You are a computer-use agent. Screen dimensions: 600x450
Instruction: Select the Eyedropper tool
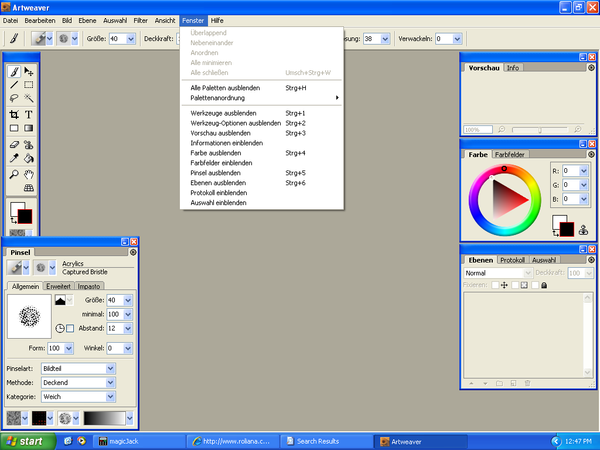click(14, 158)
